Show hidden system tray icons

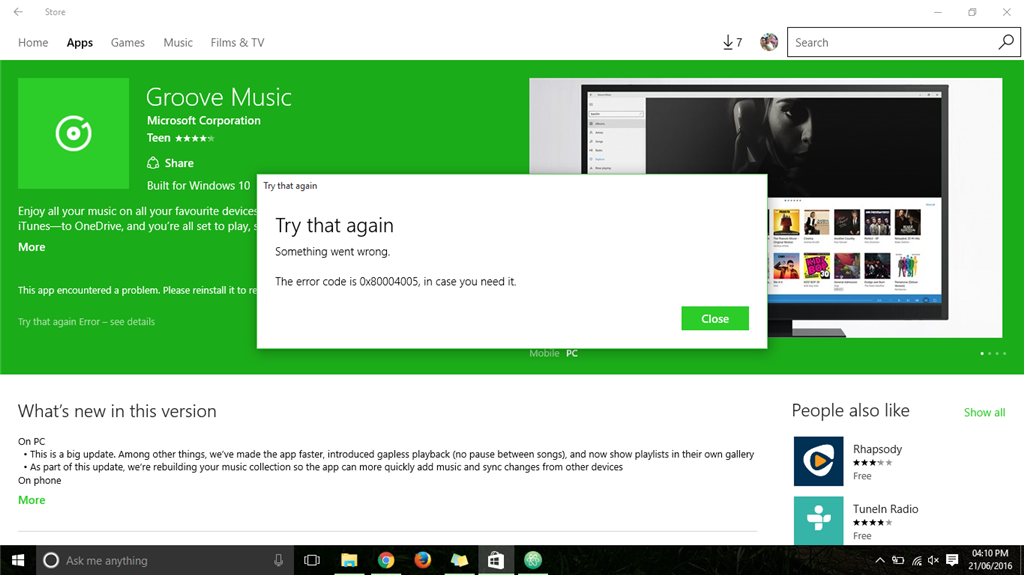(x=880, y=560)
